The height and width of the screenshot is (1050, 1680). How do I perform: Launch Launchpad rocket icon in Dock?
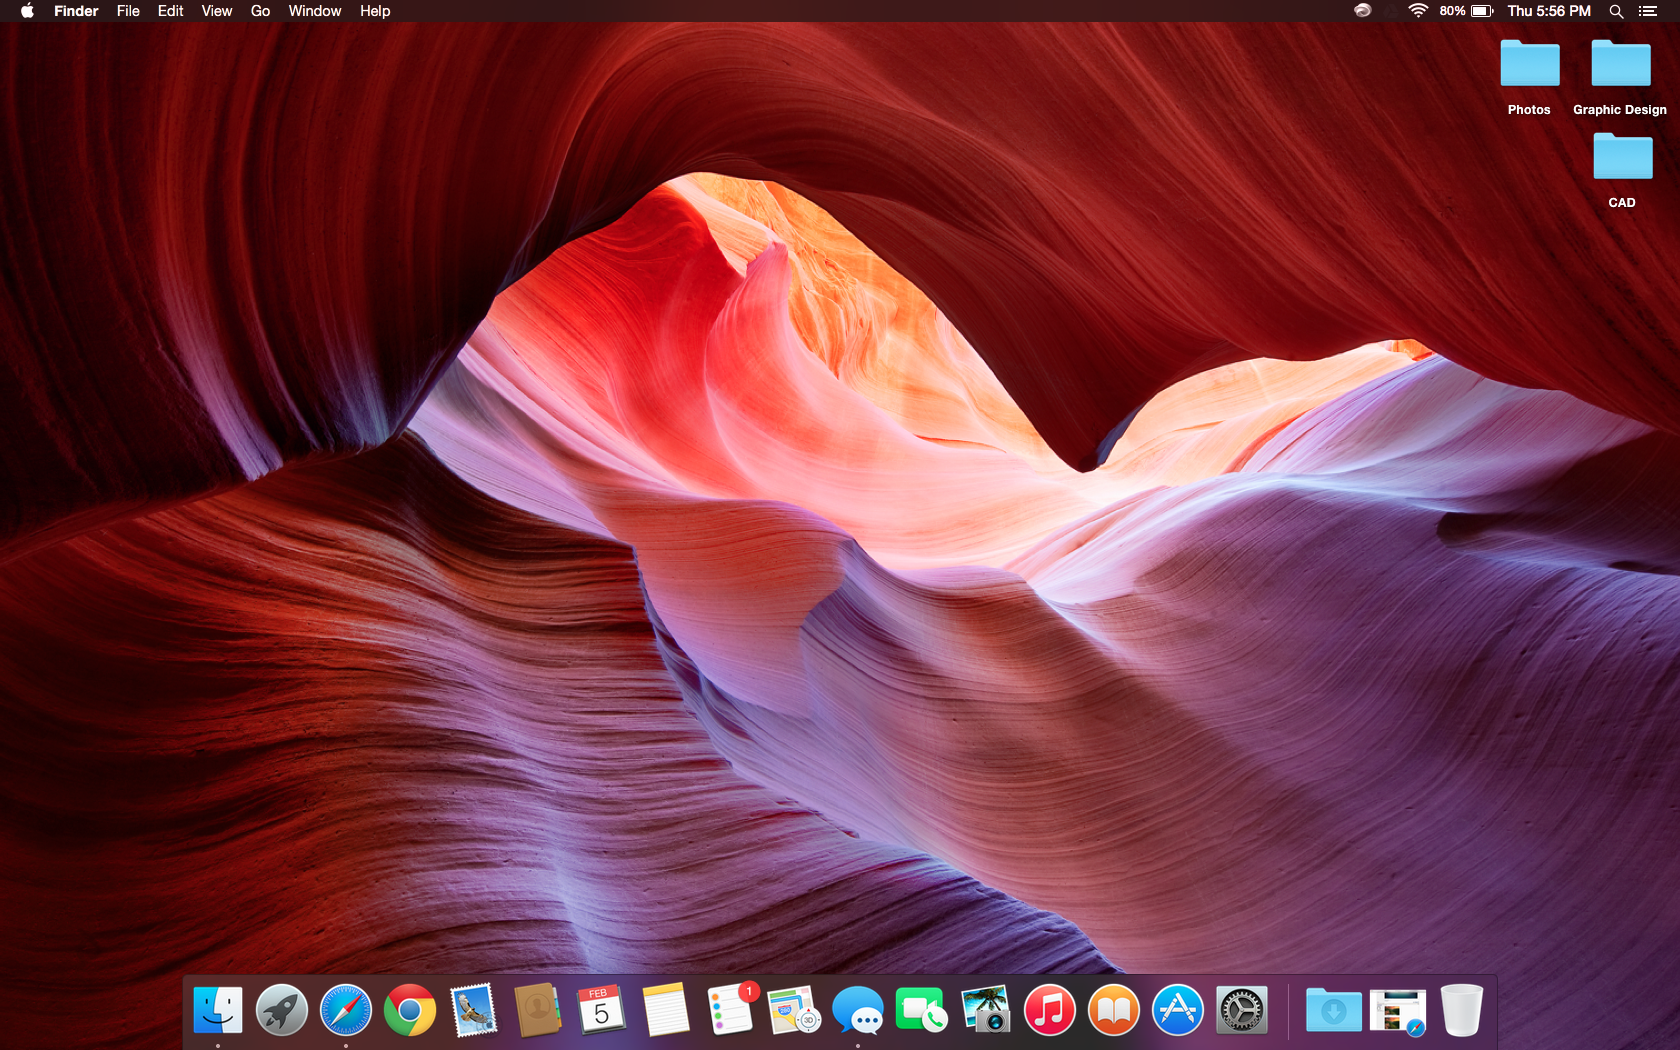(x=281, y=1011)
